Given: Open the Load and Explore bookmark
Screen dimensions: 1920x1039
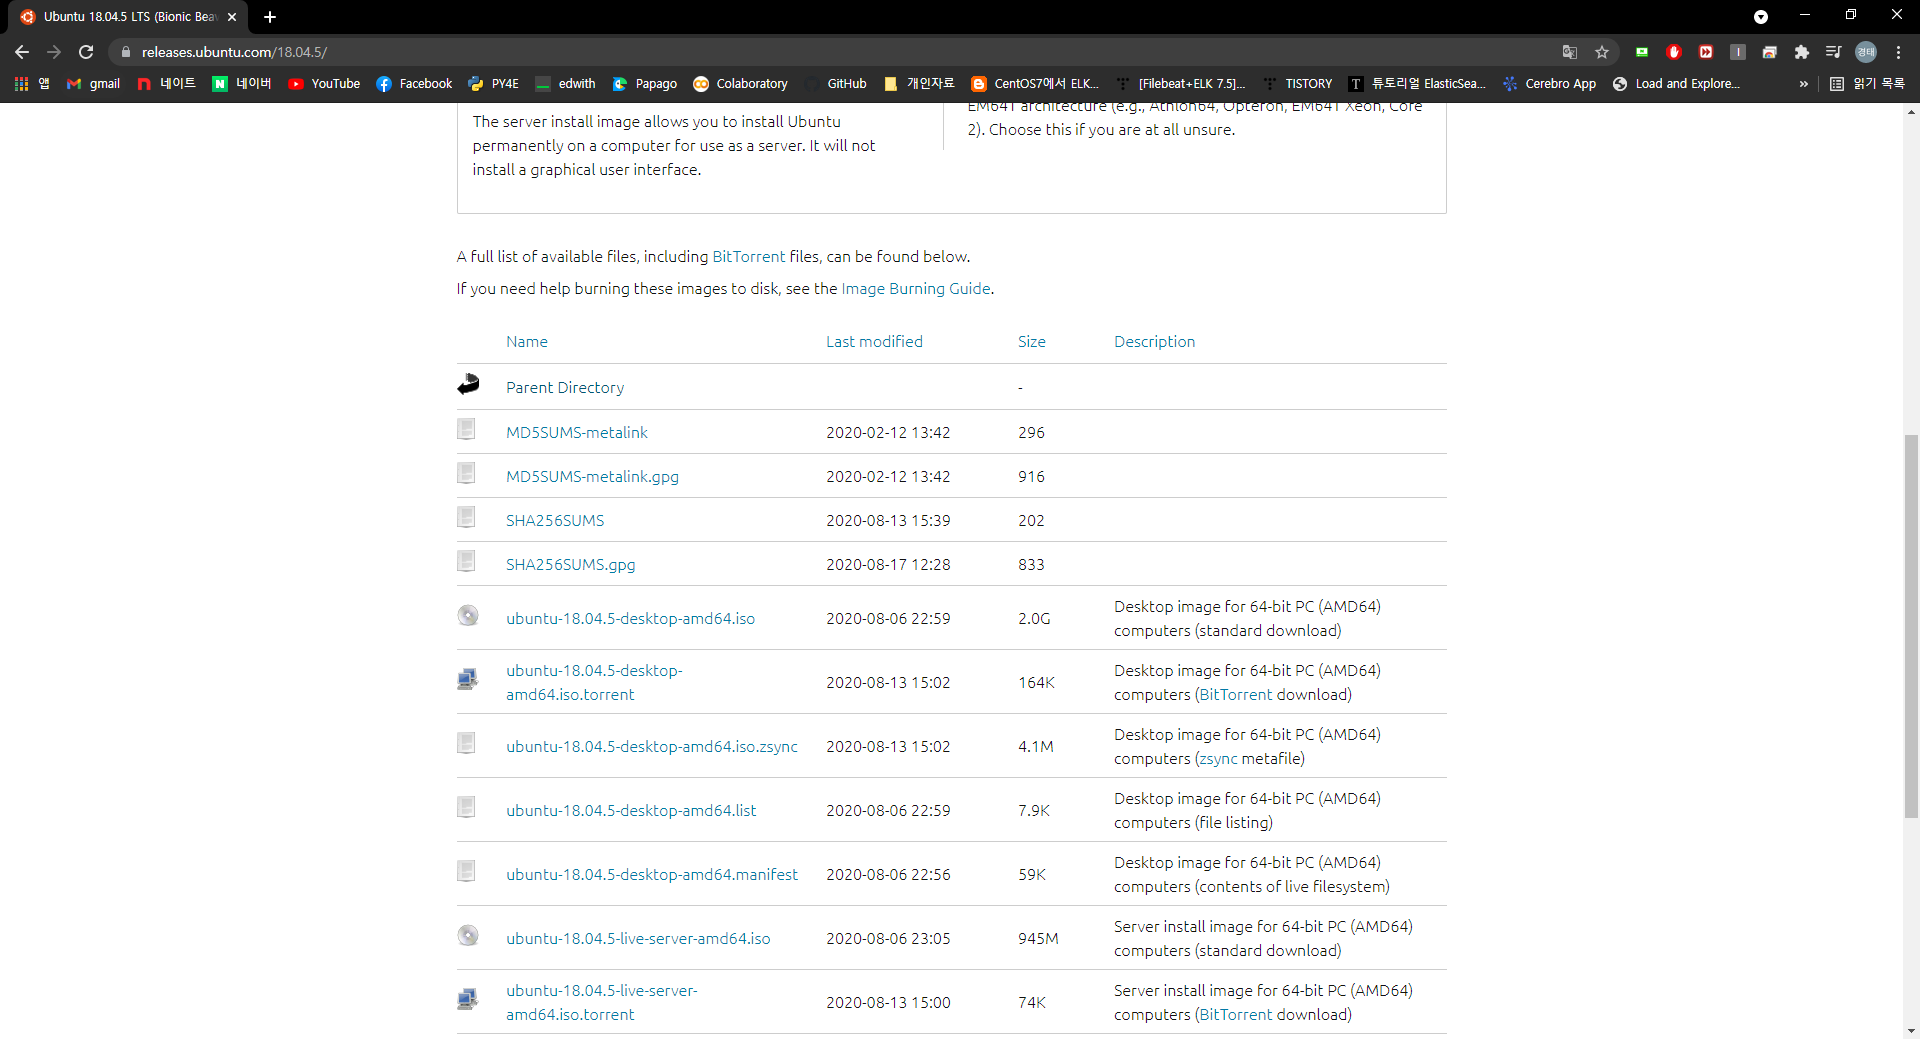Looking at the screenshot, I should pyautogui.click(x=1677, y=84).
